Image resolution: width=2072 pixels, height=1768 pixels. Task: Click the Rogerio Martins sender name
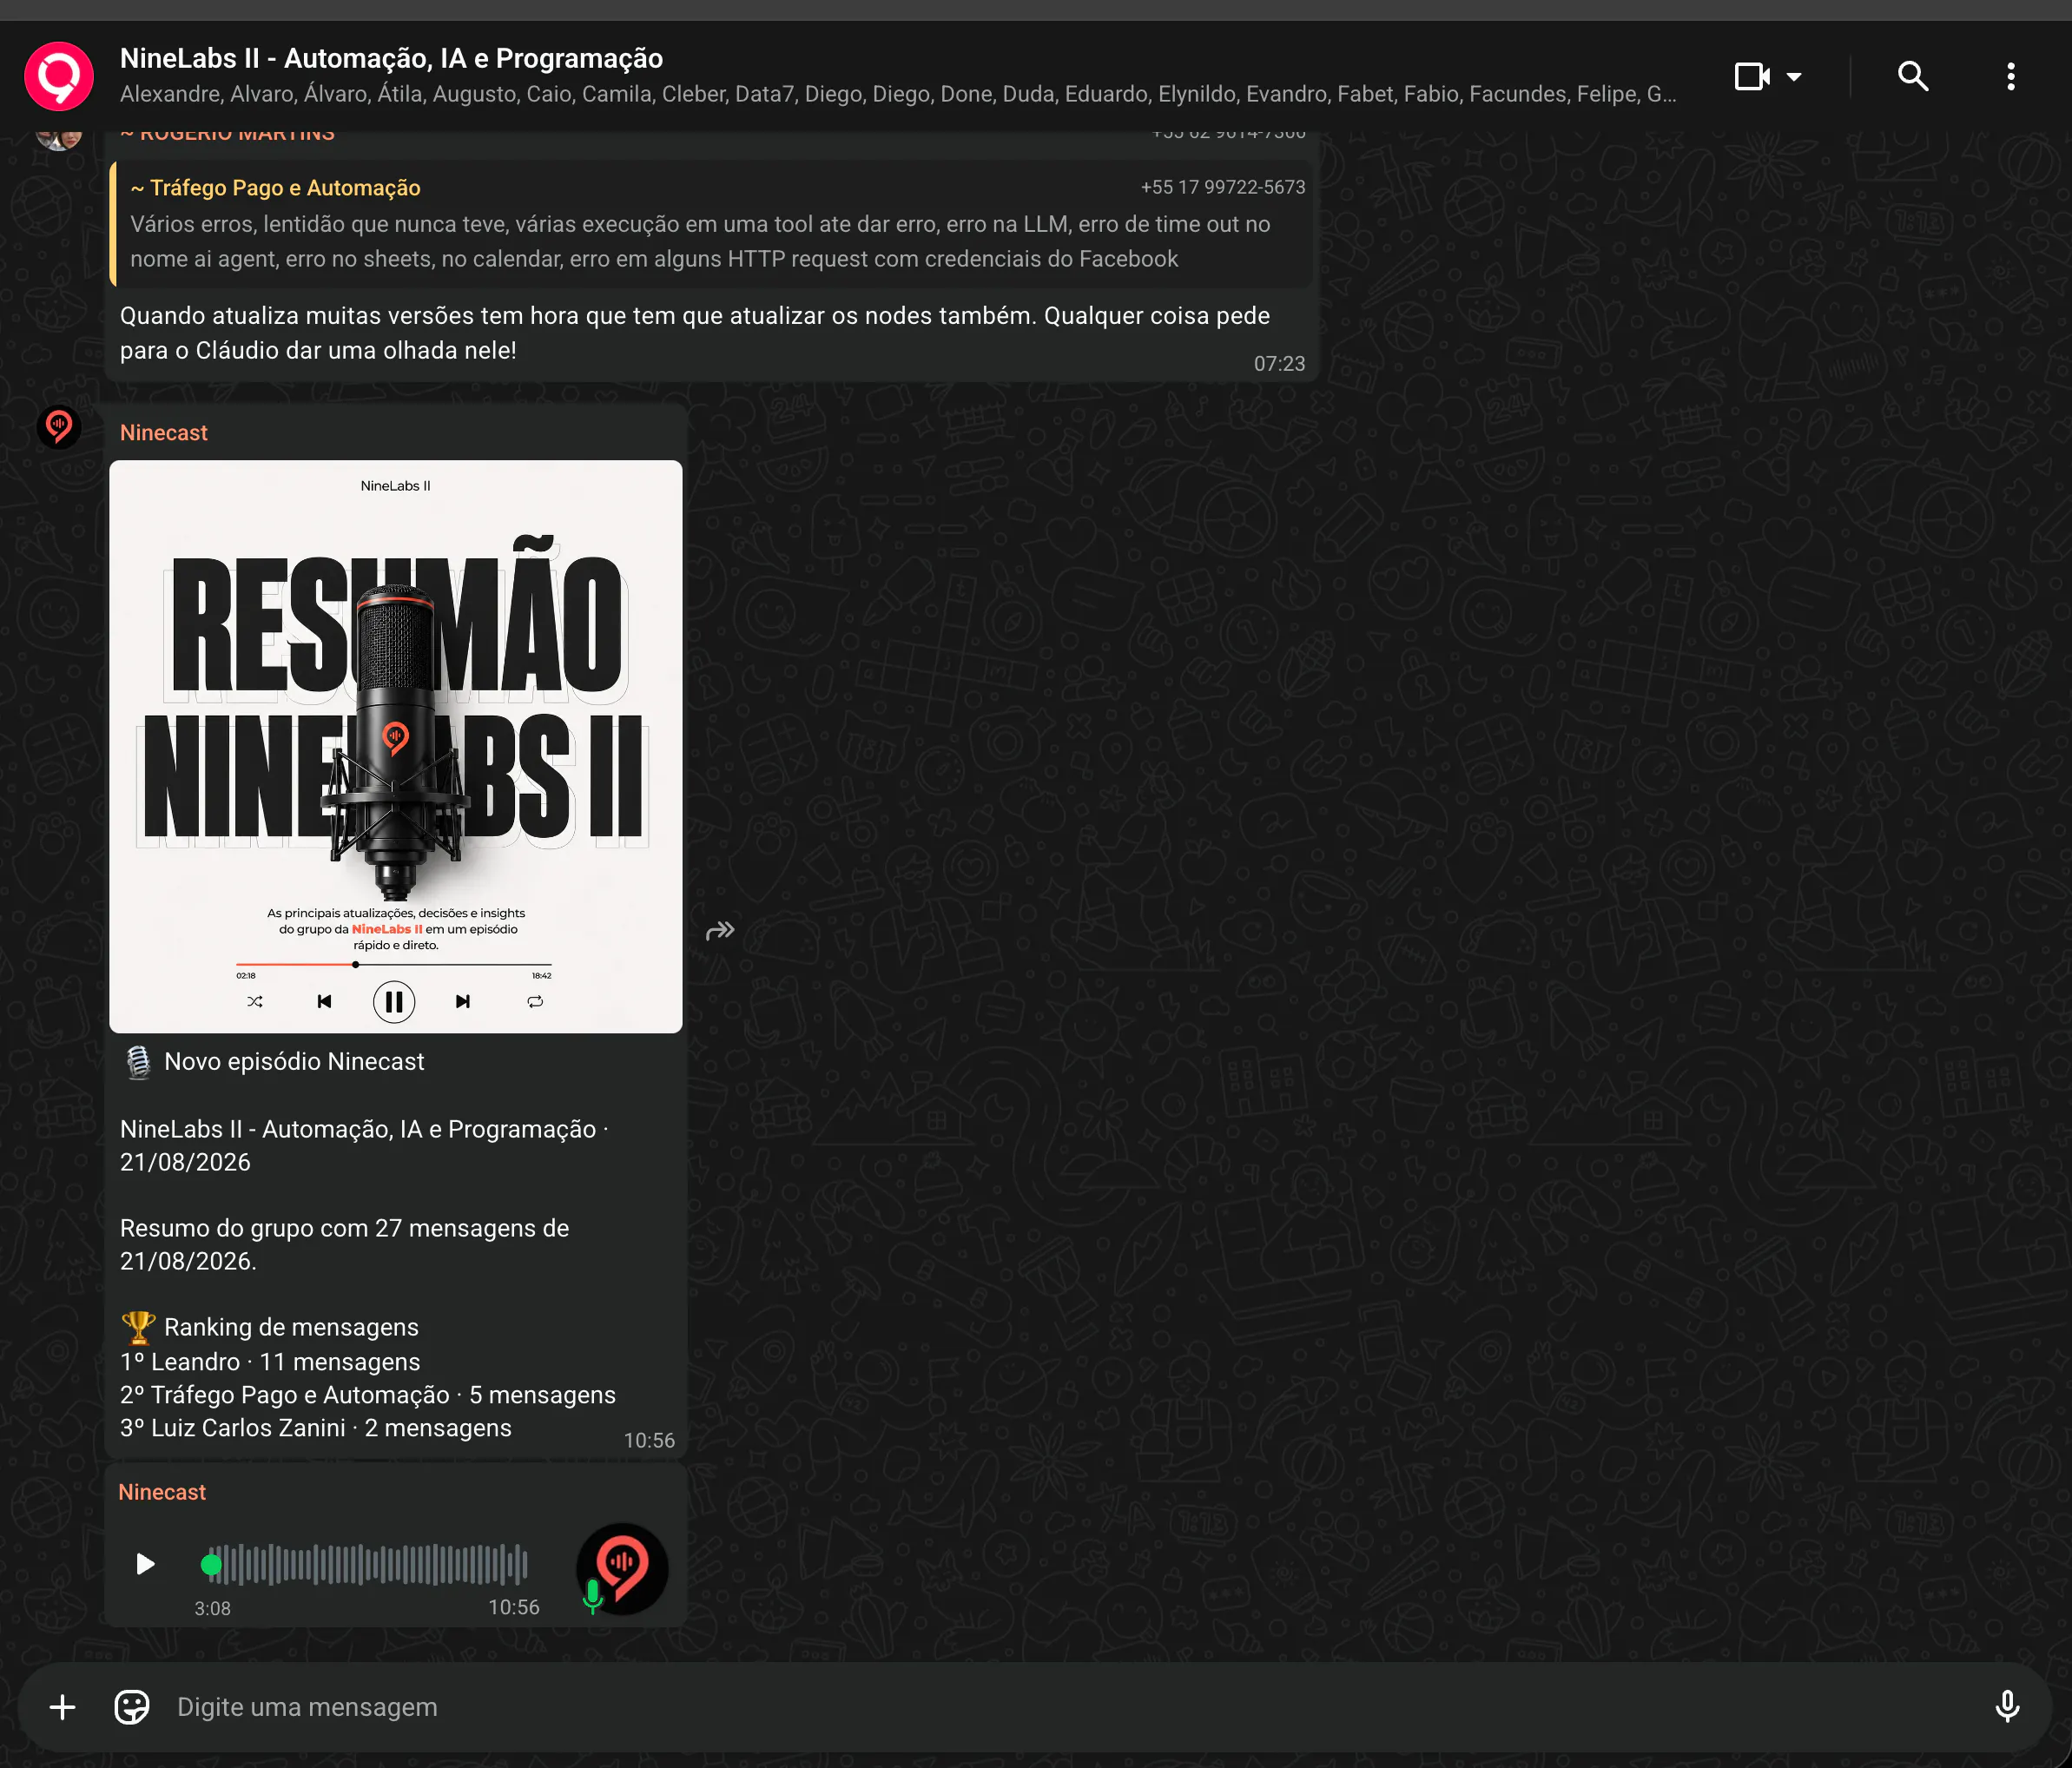(227, 135)
